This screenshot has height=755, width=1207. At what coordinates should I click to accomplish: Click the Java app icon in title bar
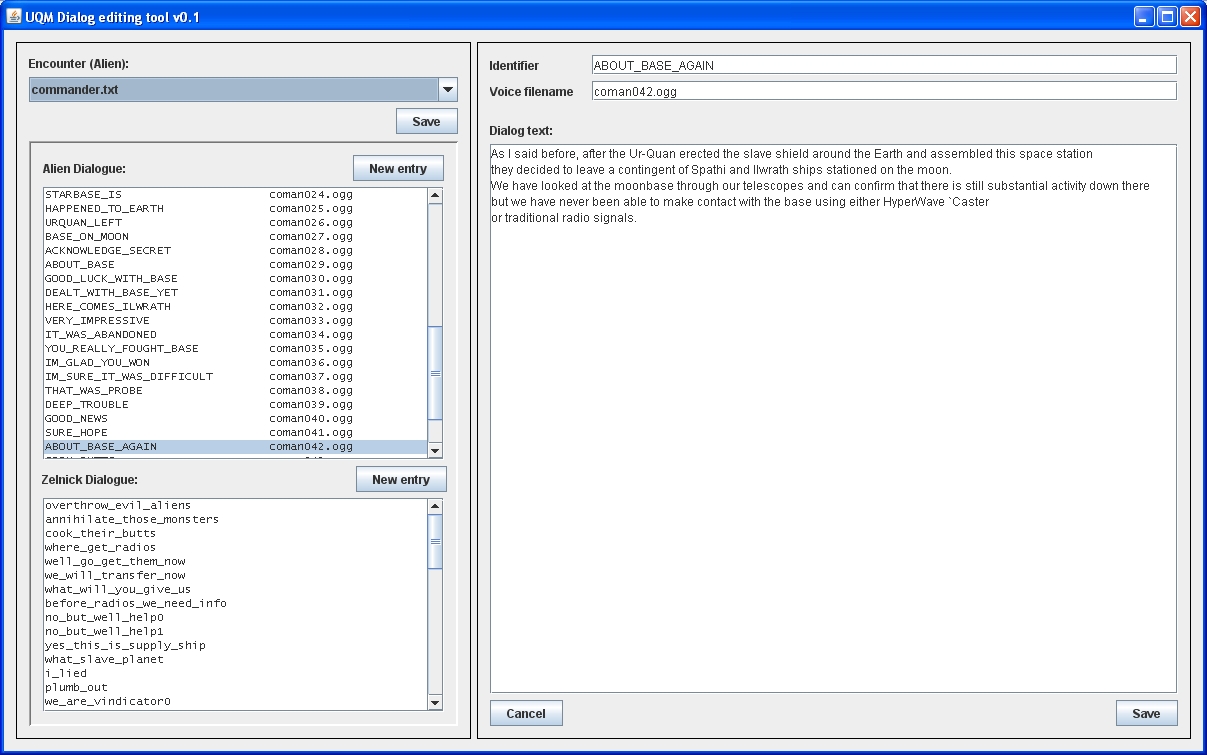15,17
